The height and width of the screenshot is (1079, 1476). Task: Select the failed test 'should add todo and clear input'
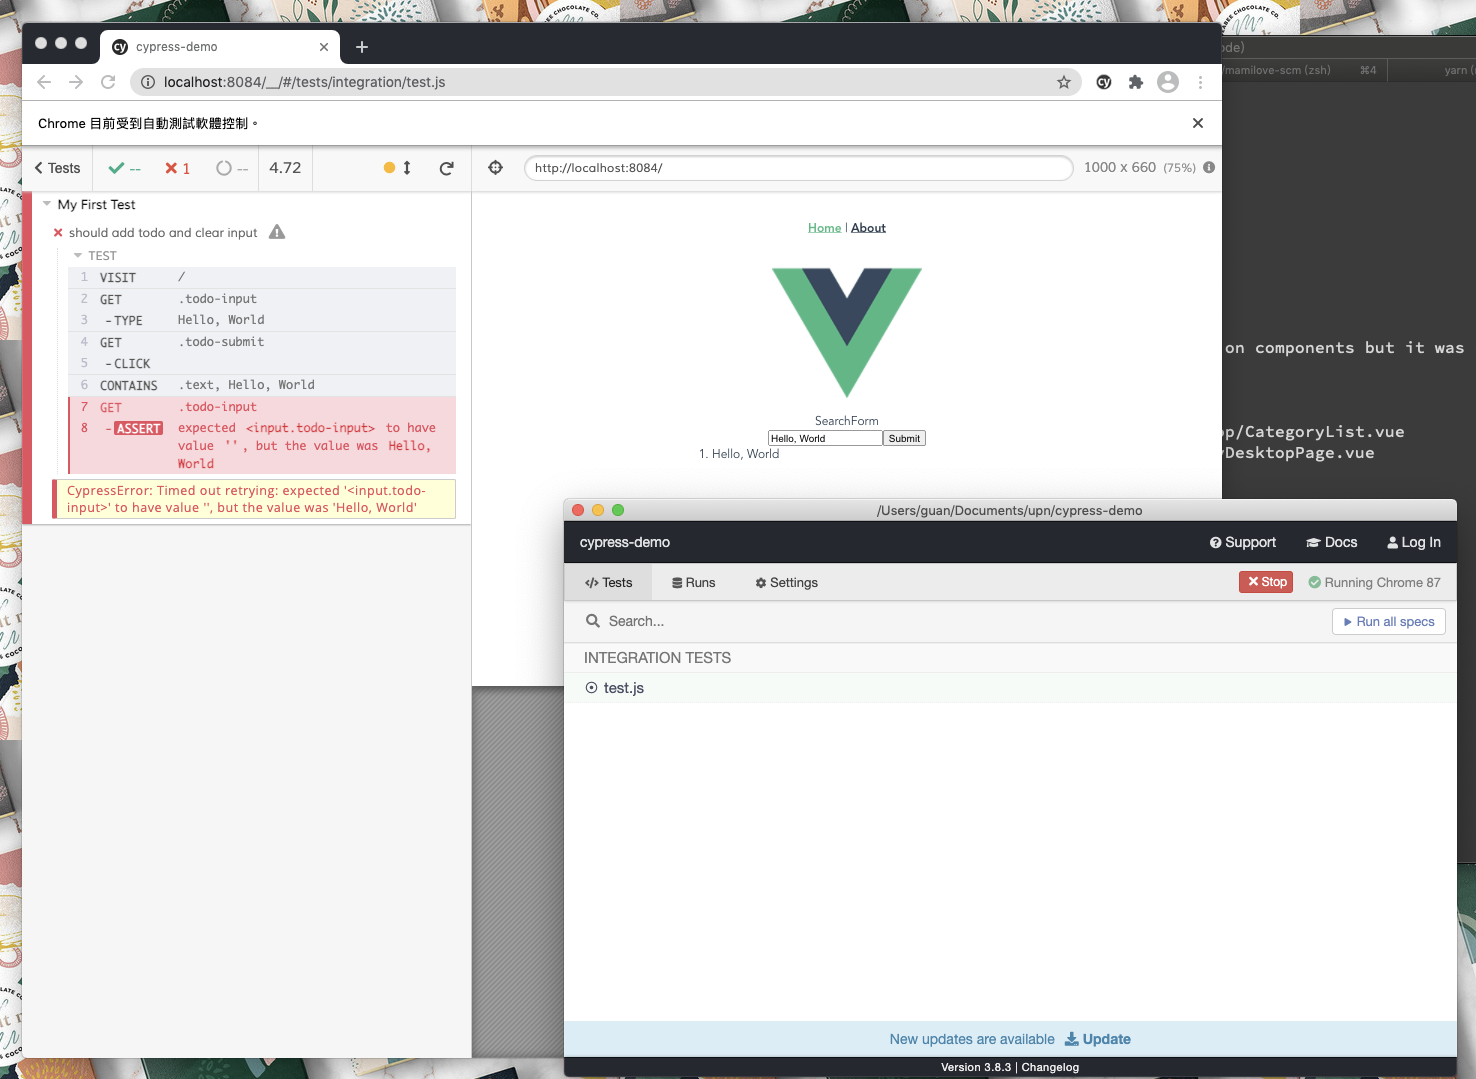(163, 232)
